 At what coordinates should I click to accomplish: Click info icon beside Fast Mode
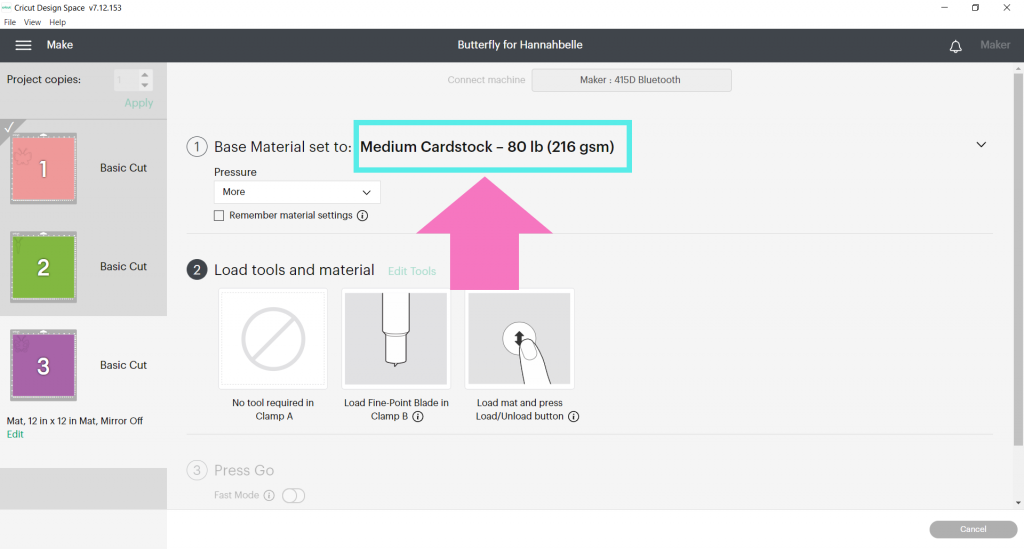[x=269, y=495]
